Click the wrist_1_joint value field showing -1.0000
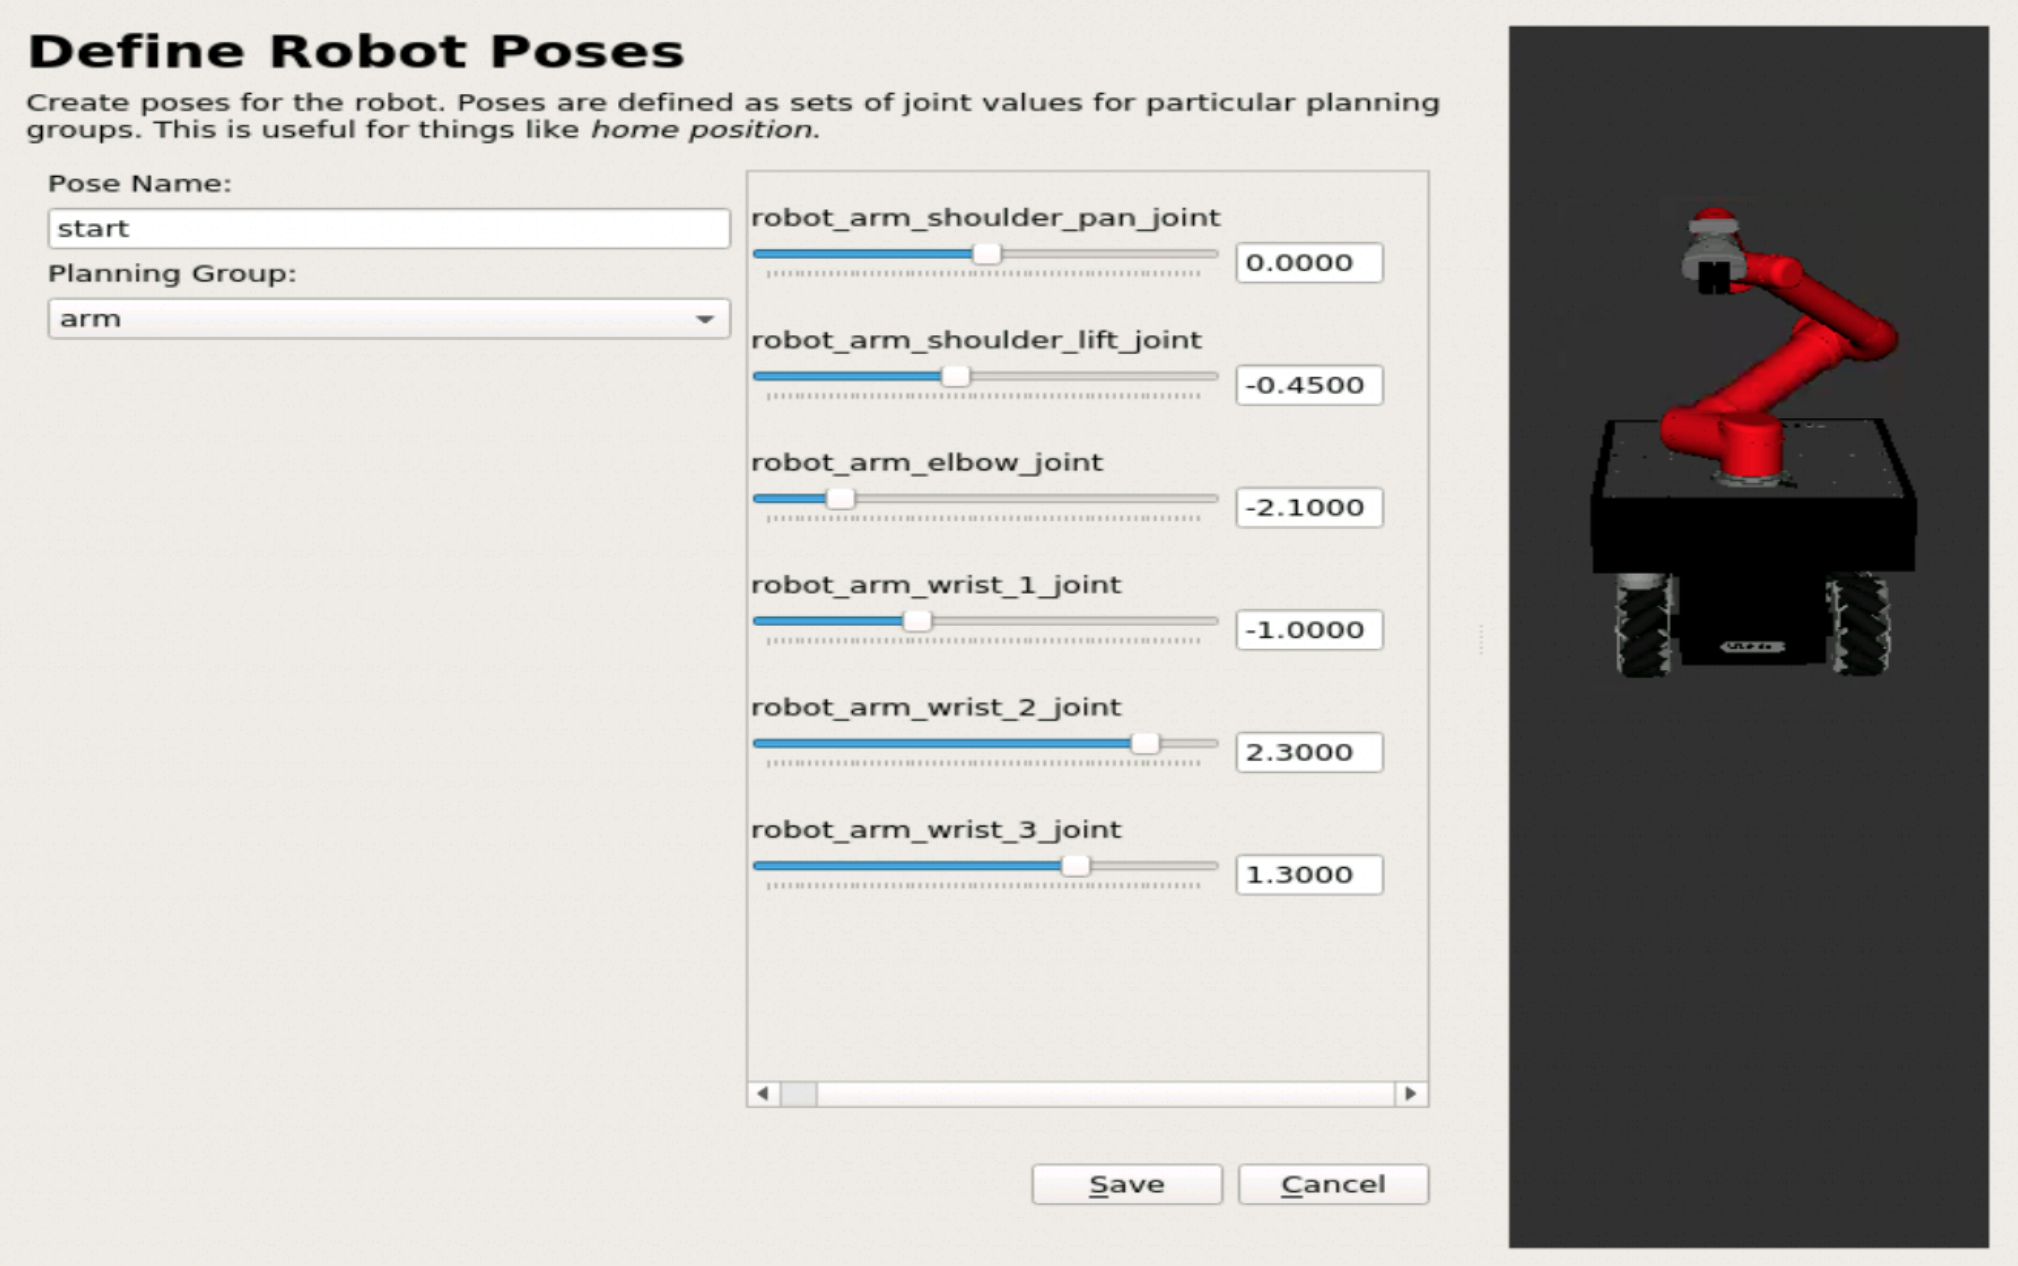The width and height of the screenshot is (2018, 1266). point(1309,630)
